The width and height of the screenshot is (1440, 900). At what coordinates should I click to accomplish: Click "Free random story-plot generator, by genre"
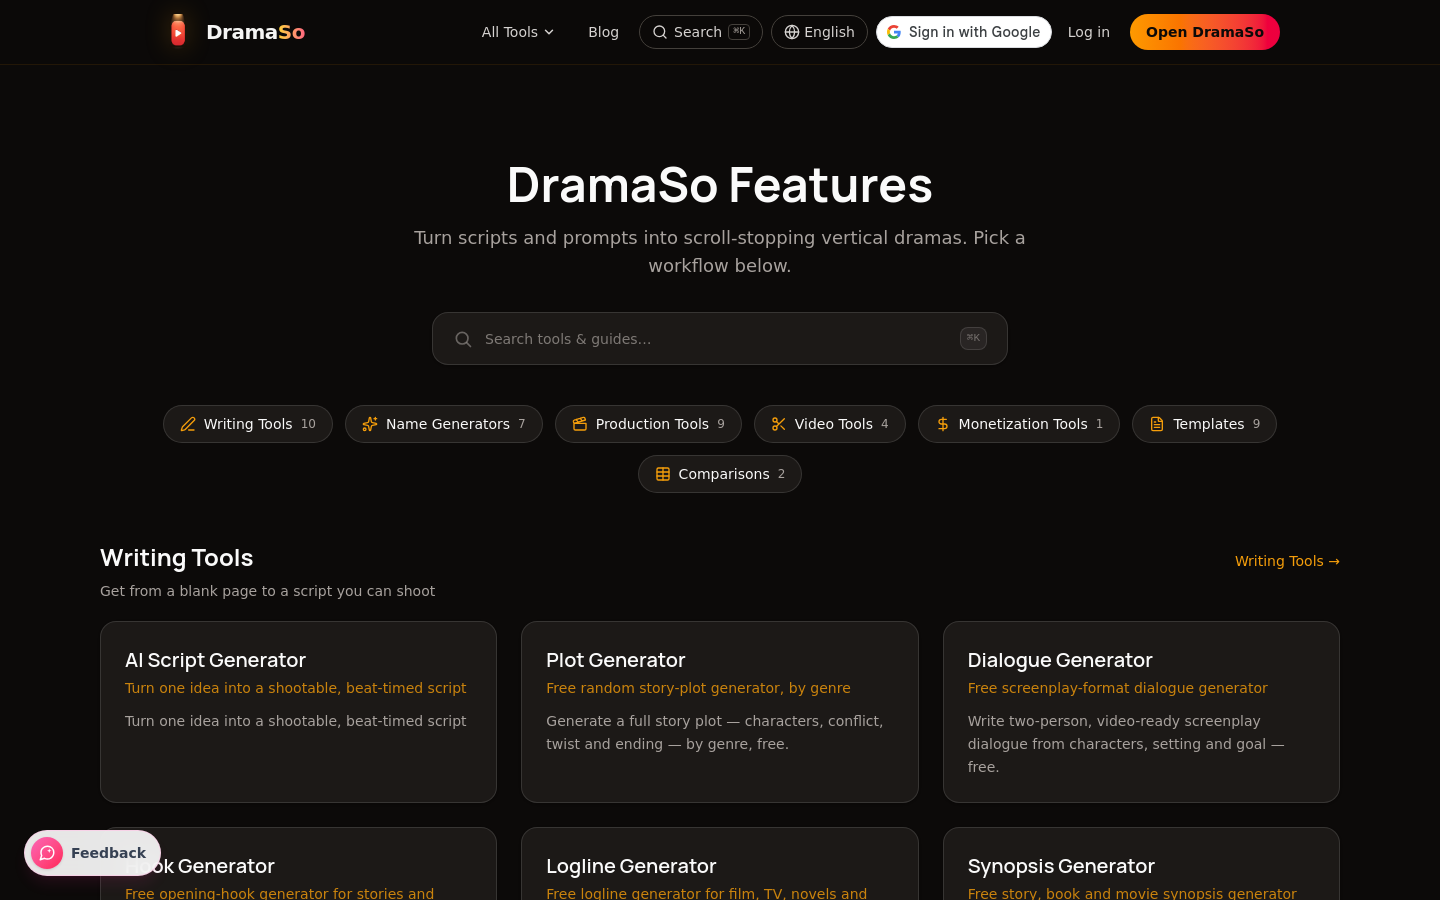tap(698, 688)
